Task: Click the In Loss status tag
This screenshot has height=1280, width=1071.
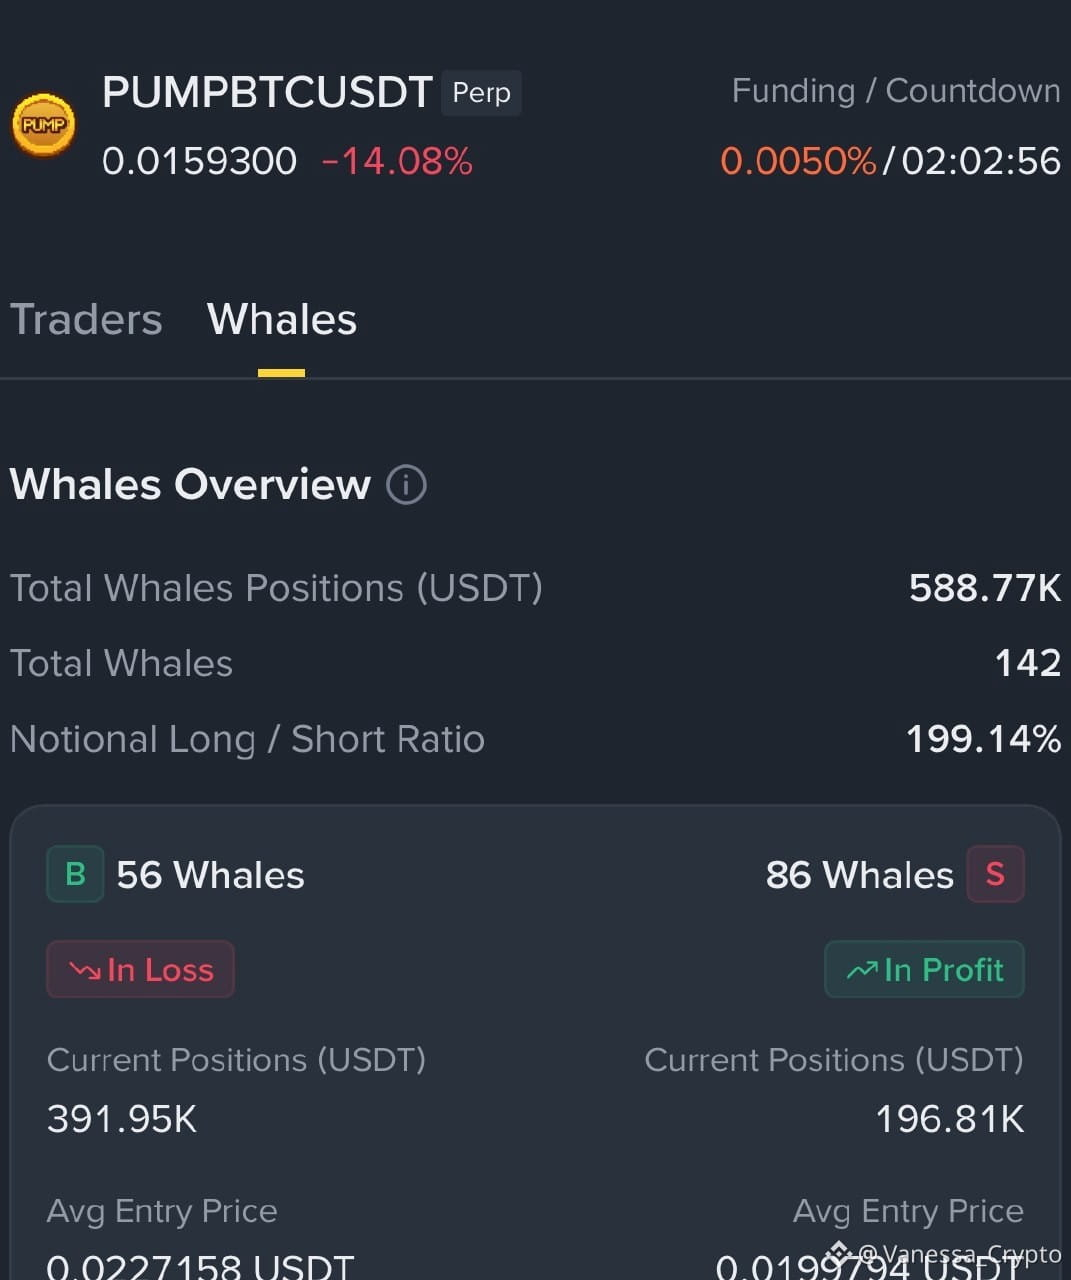Action: [140, 969]
